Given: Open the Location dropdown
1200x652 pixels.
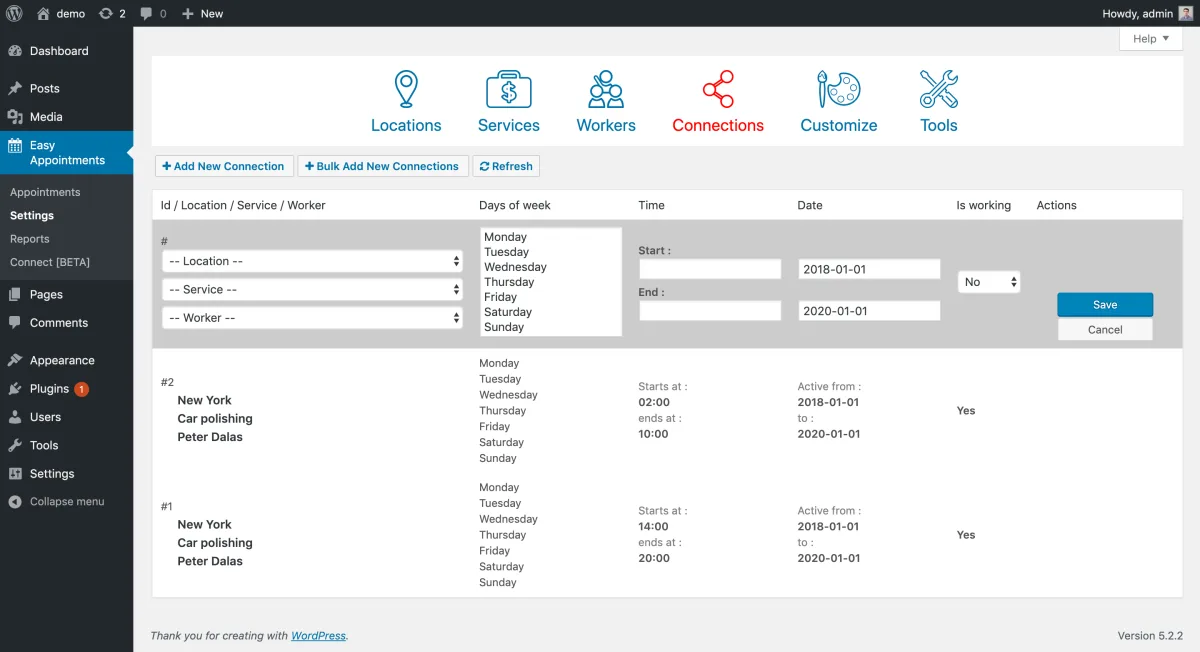Looking at the screenshot, I should click(312, 261).
